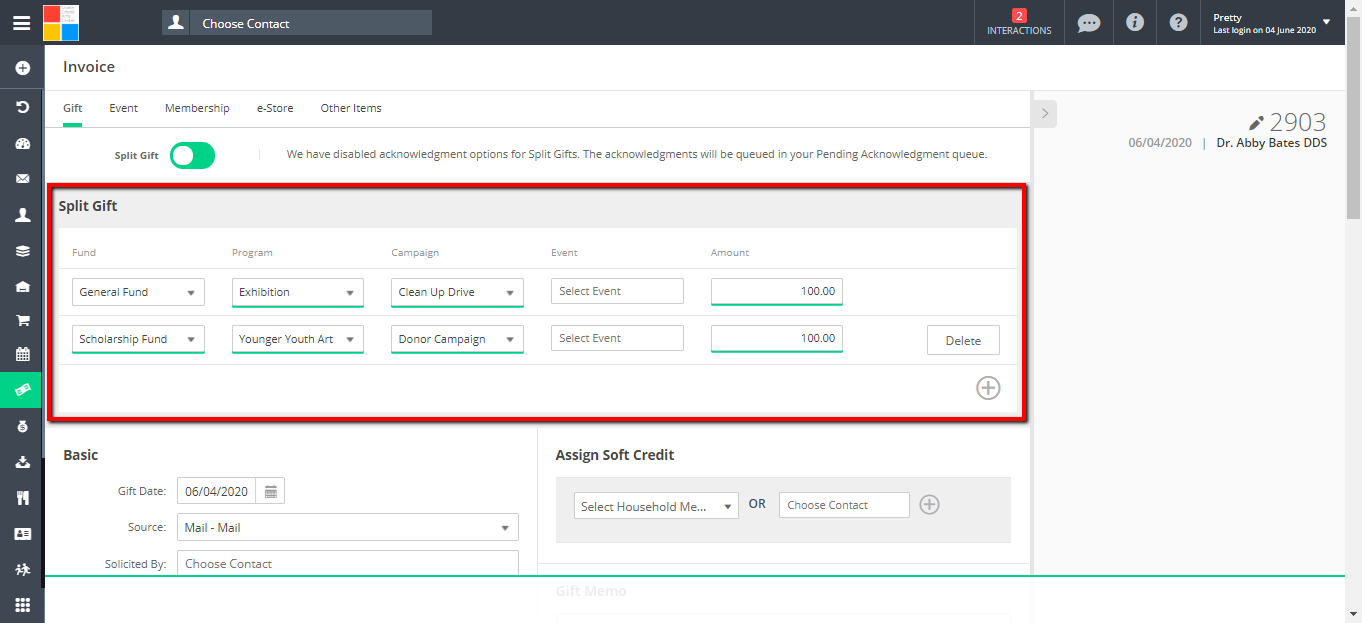1362x623 pixels.
Task: Open the Clean Up Drive campaign dropdown
Action: click(457, 292)
